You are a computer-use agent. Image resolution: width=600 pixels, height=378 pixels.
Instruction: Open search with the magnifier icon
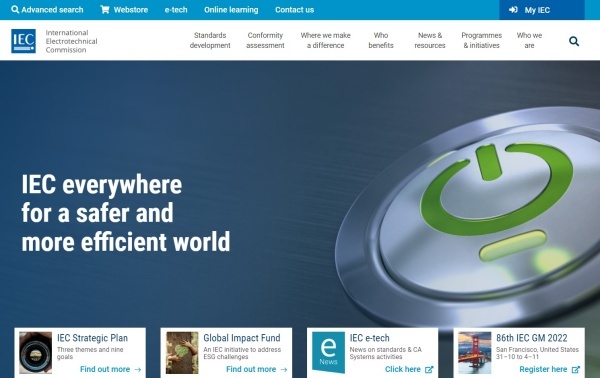tap(574, 41)
